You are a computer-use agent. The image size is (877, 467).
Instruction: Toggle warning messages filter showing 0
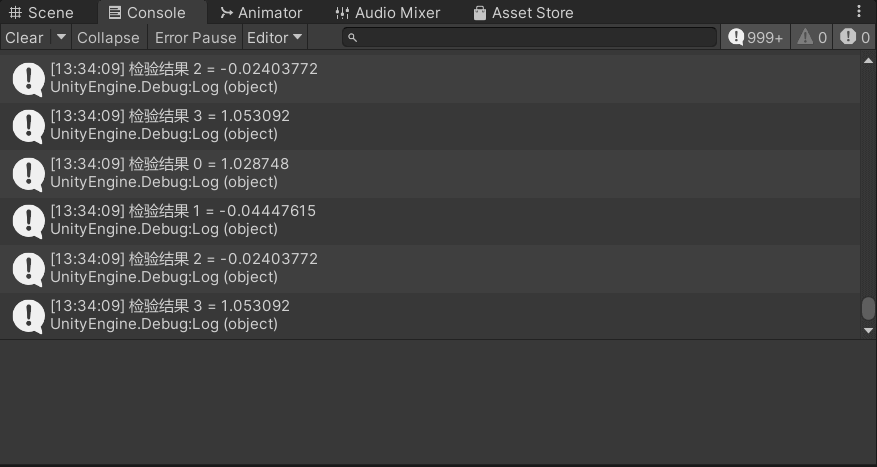click(x=811, y=37)
